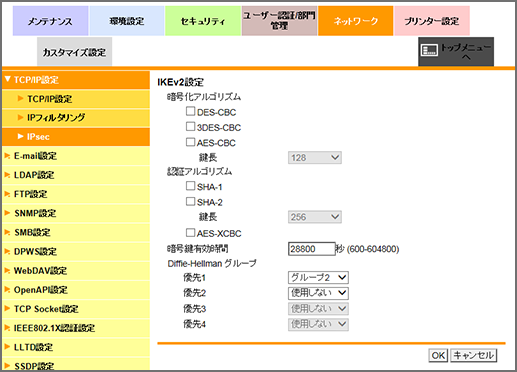The width and height of the screenshot is (517, 372).
Task: Open SMB設定 in the sidebar
Action: (76, 232)
